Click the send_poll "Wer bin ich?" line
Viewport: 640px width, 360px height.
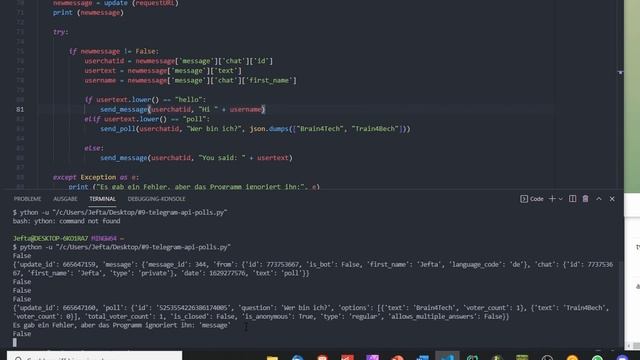(x=255, y=129)
